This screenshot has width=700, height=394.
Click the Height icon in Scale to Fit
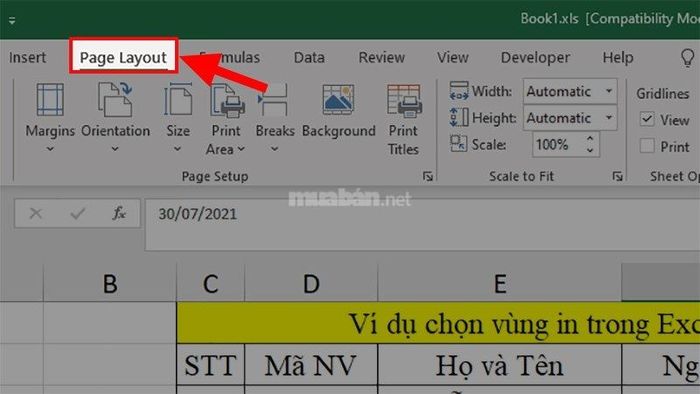[459, 117]
